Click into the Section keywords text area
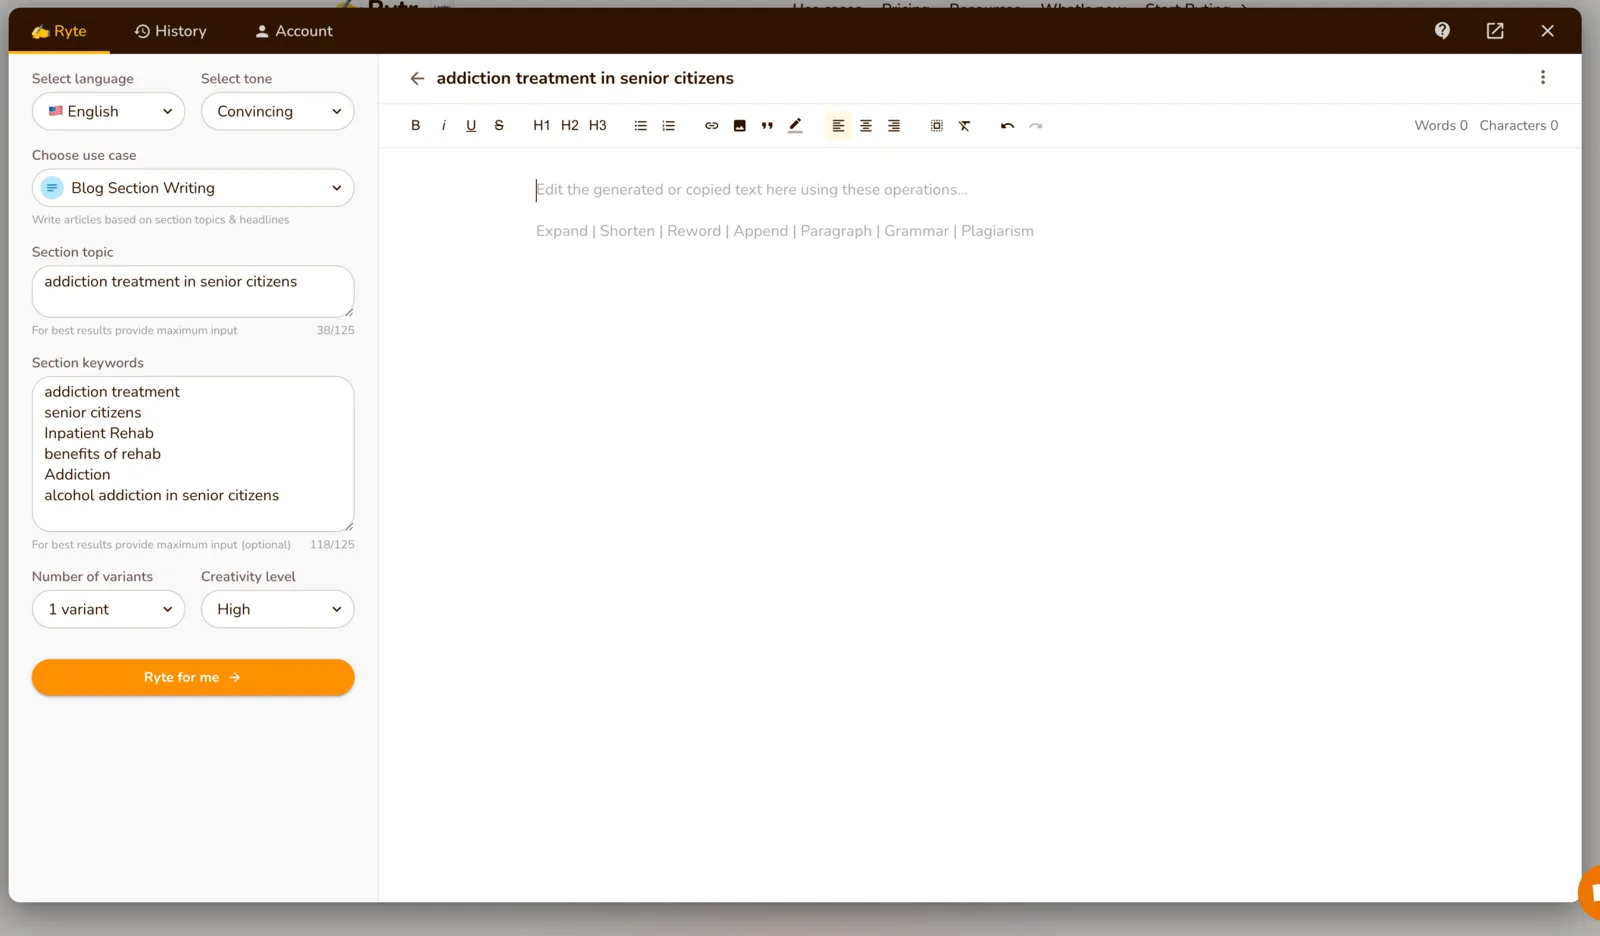Image resolution: width=1600 pixels, height=936 pixels. [193, 454]
